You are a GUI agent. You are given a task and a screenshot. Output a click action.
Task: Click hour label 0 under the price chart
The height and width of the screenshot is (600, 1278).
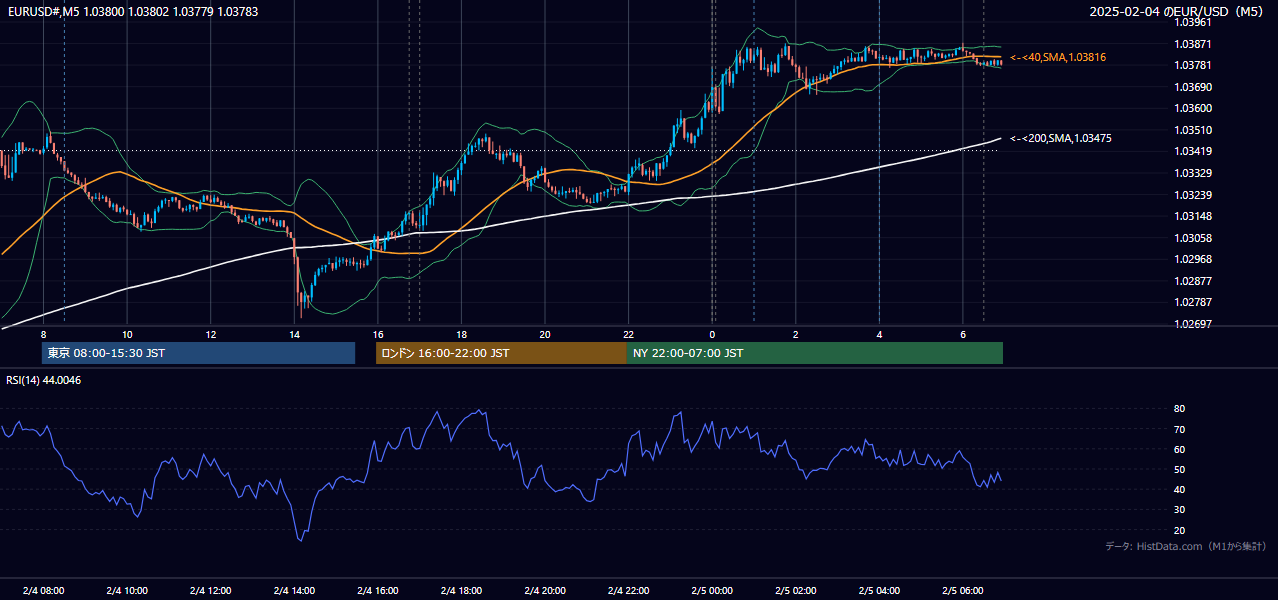tap(712, 334)
